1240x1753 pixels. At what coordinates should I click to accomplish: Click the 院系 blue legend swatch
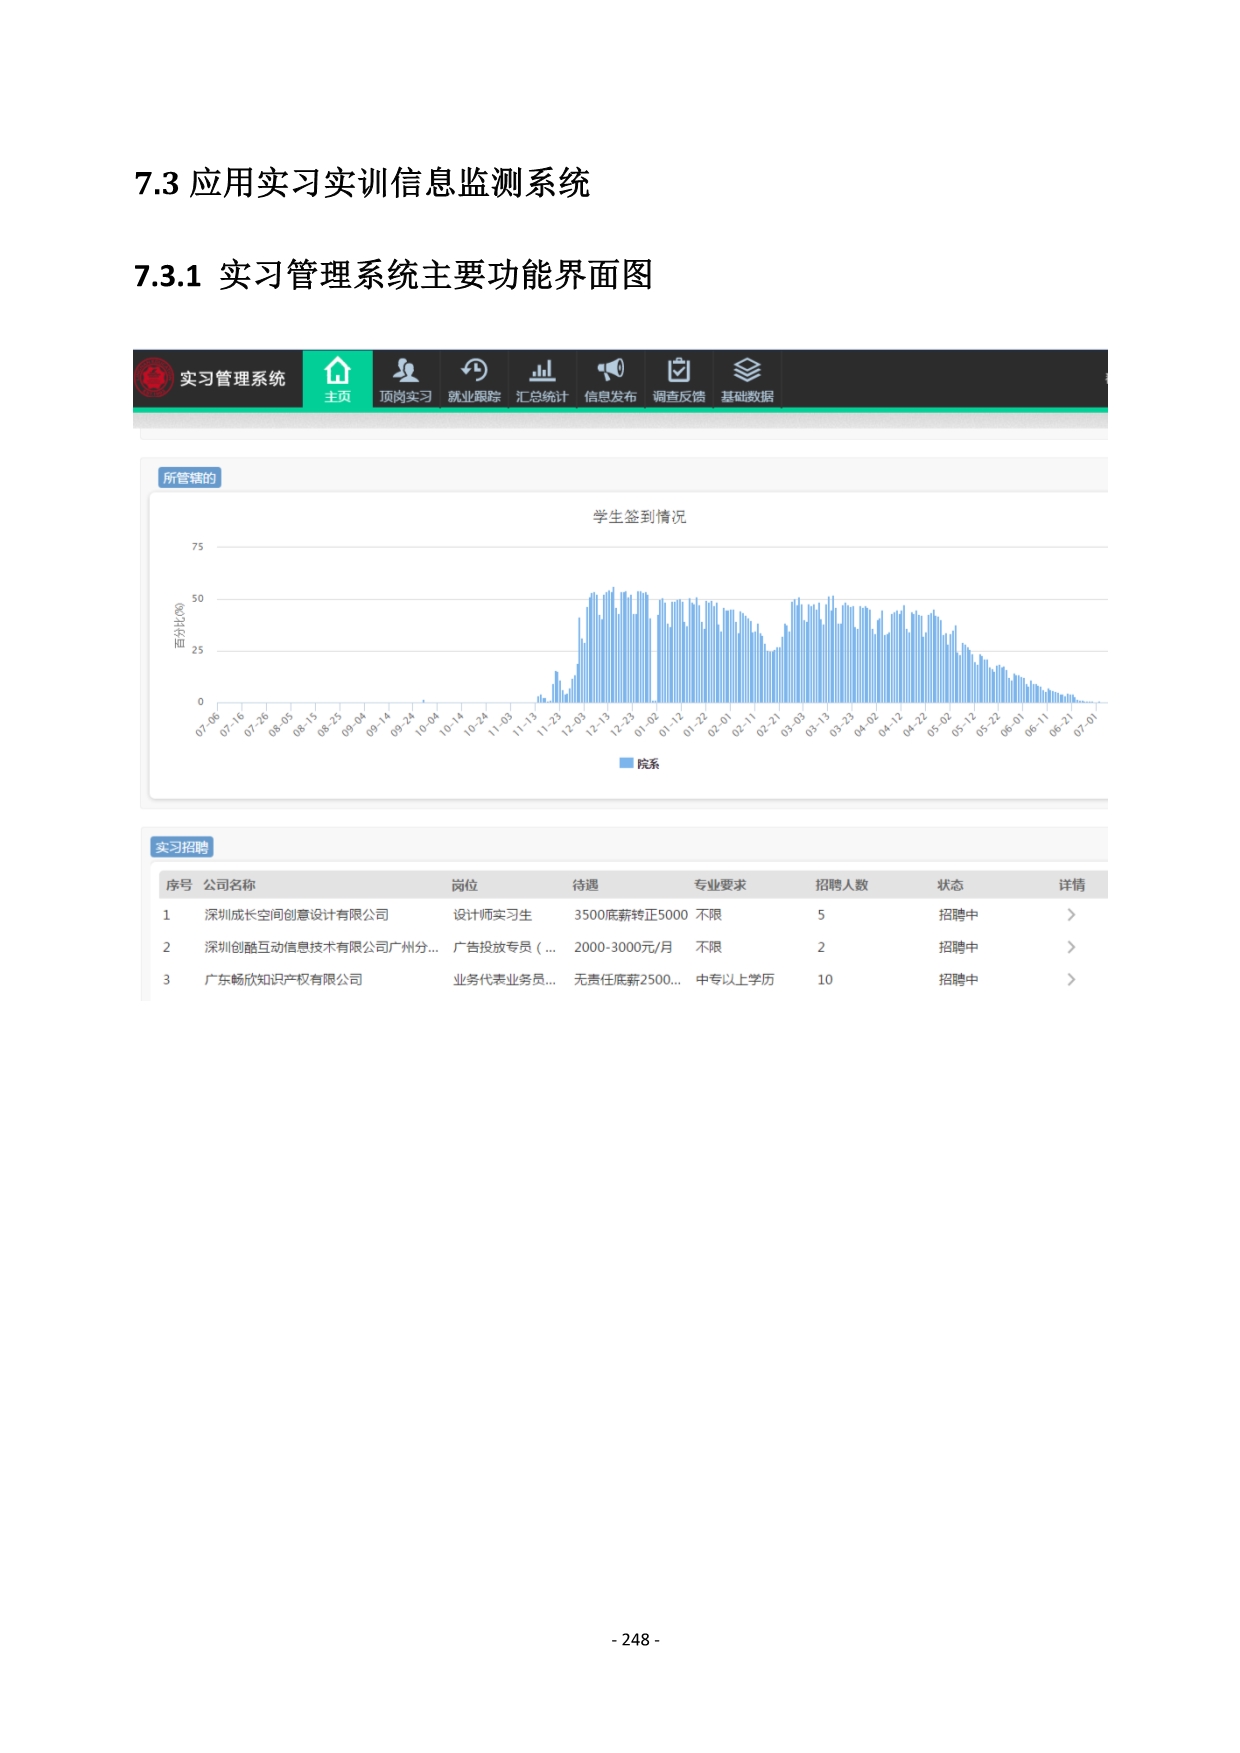coord(626,764)
